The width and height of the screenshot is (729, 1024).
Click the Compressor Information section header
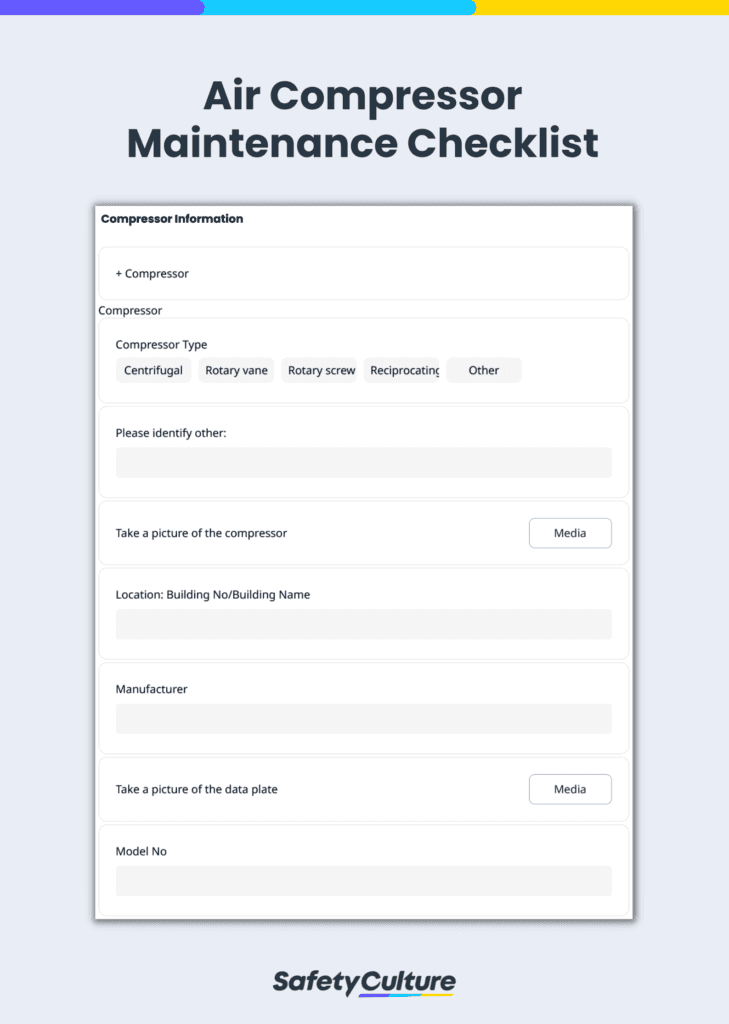point(171,219)
